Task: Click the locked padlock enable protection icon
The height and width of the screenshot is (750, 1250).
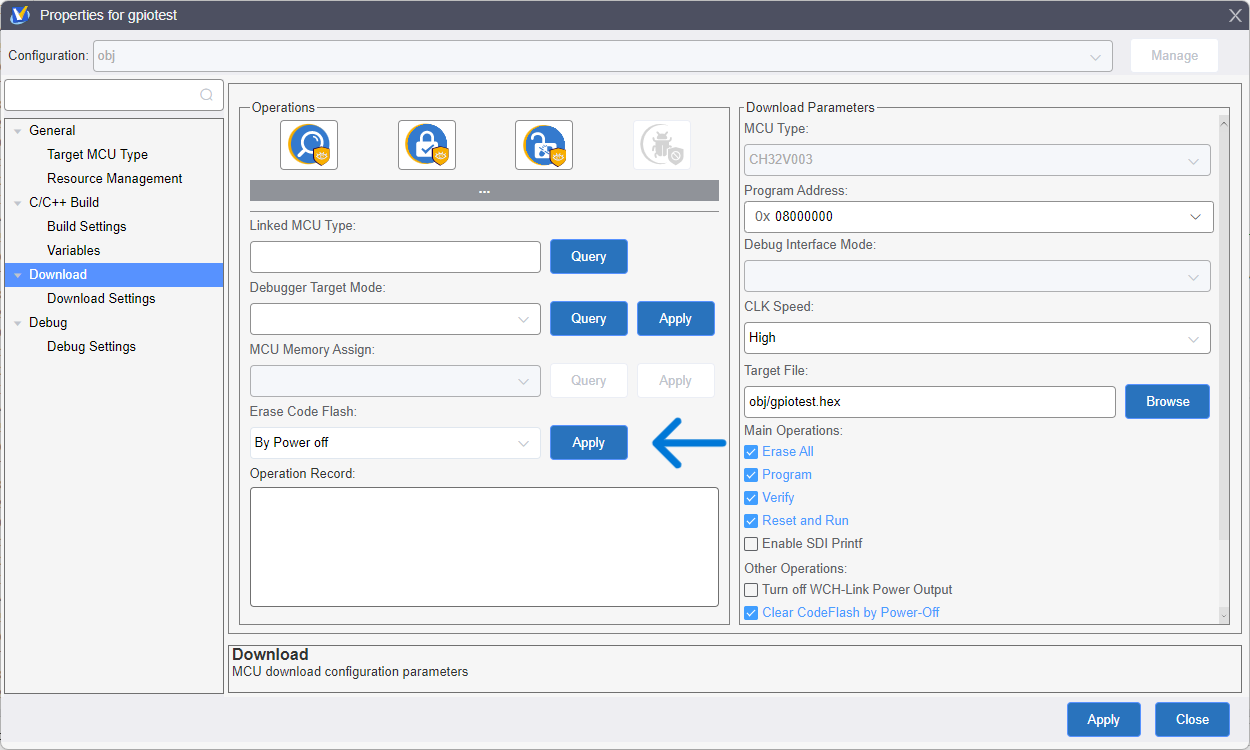Action: click(427, 145)
